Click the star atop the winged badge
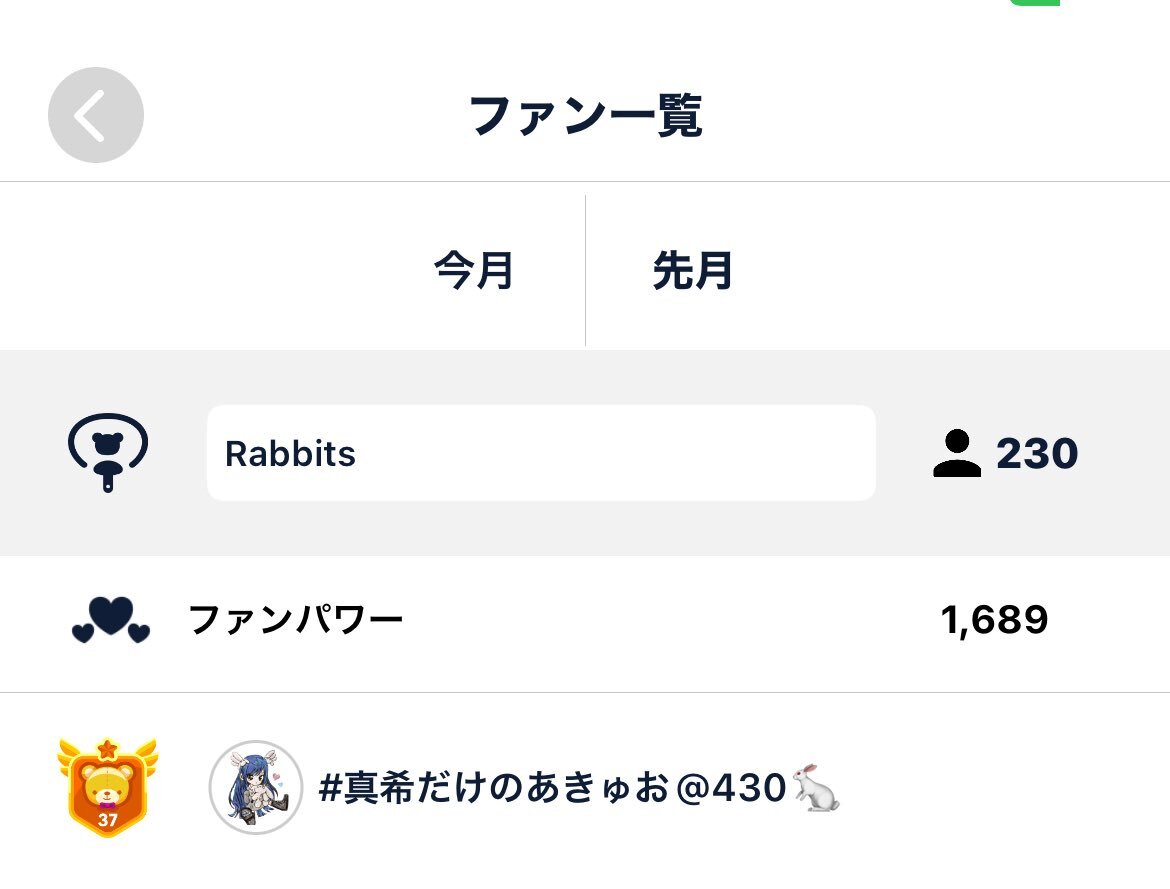The width and height of the screenshot is (1170, 889). 107,748
